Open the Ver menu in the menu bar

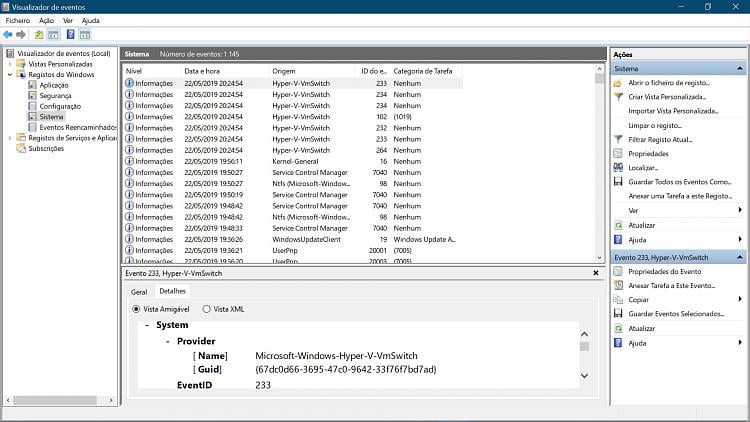point(68,21)
